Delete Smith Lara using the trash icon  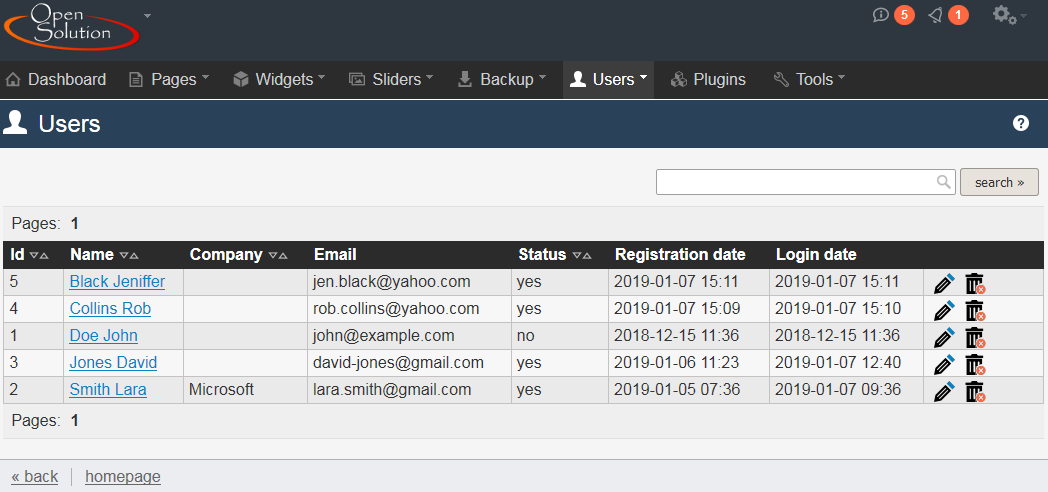(x=974, y=391)
